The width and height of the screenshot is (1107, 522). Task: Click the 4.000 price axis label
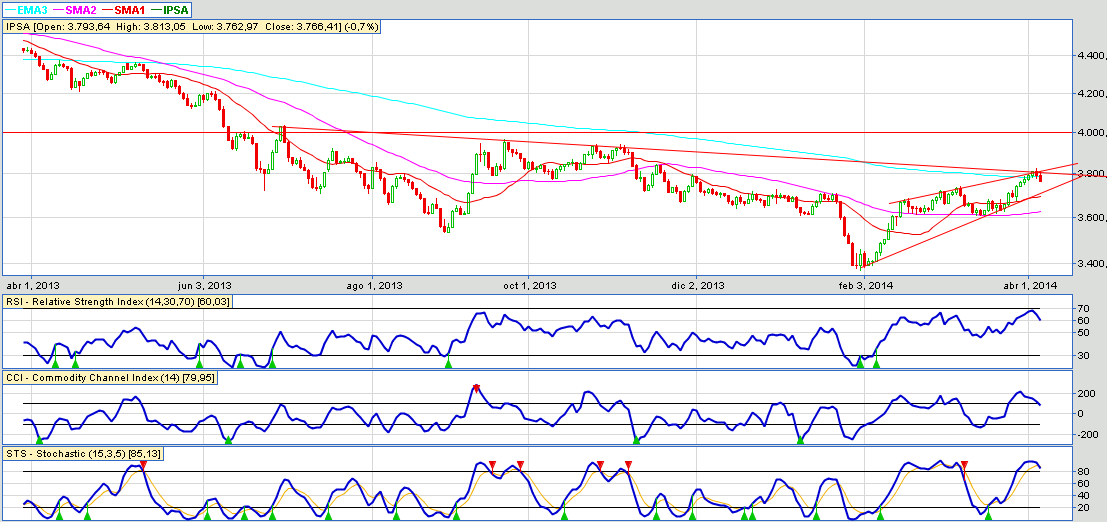click(x=1092, y=133)
